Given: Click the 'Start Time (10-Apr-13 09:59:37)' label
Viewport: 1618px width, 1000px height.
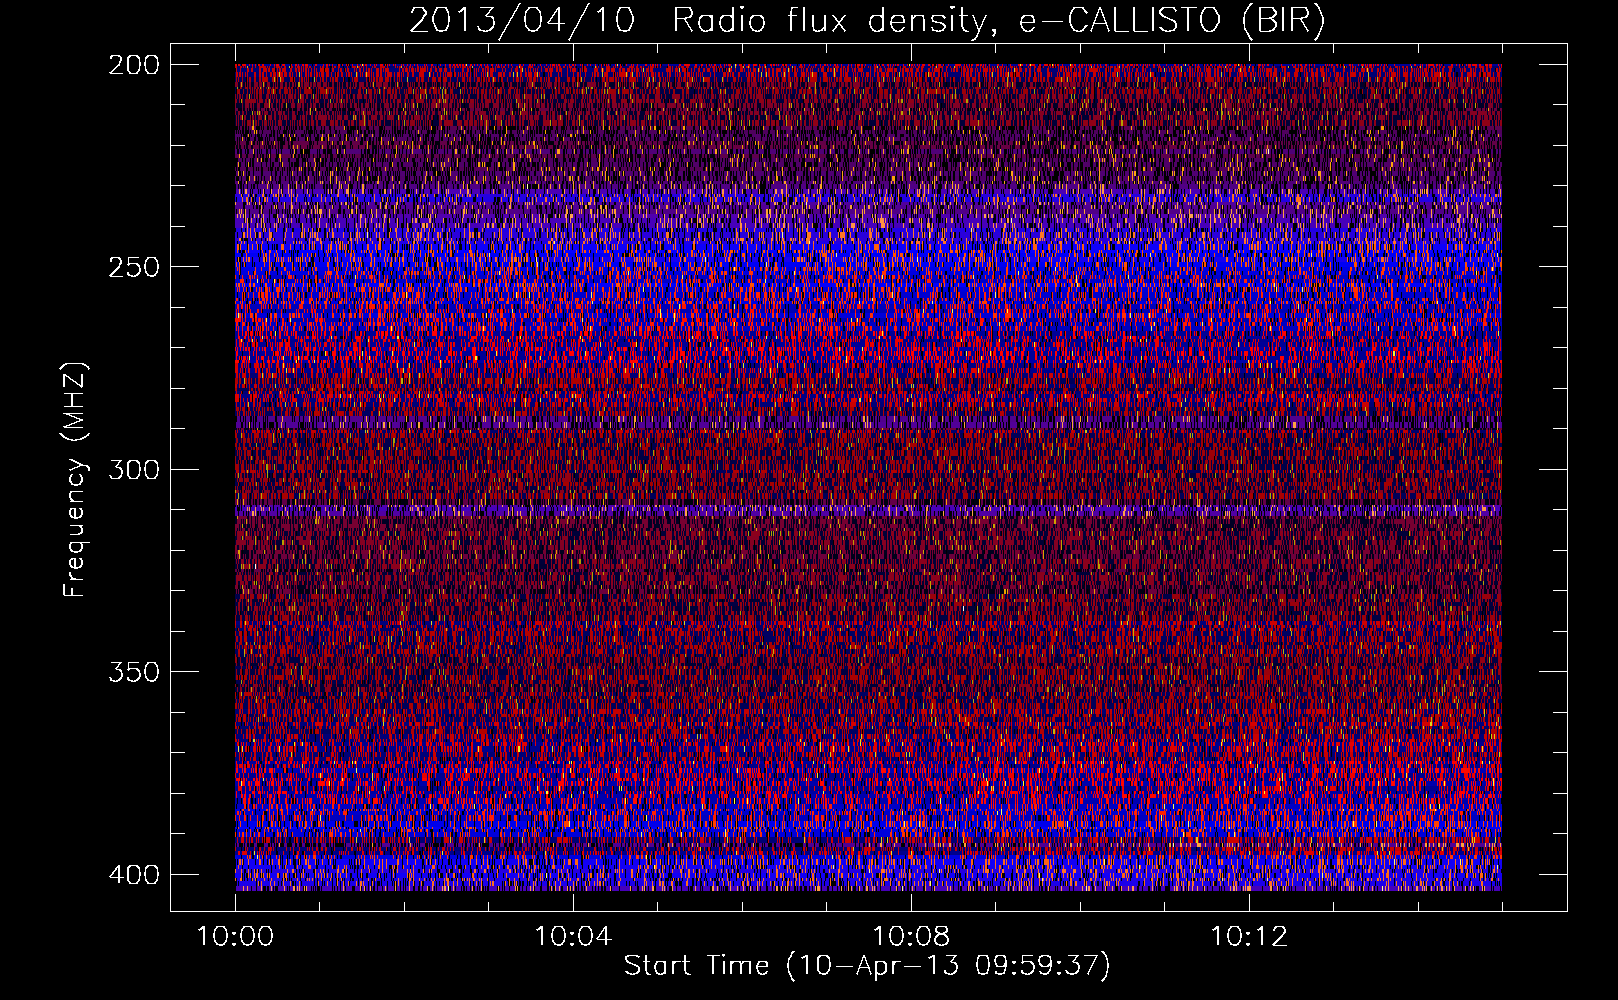Looking at the screenshot, I should tap(867, 966).
